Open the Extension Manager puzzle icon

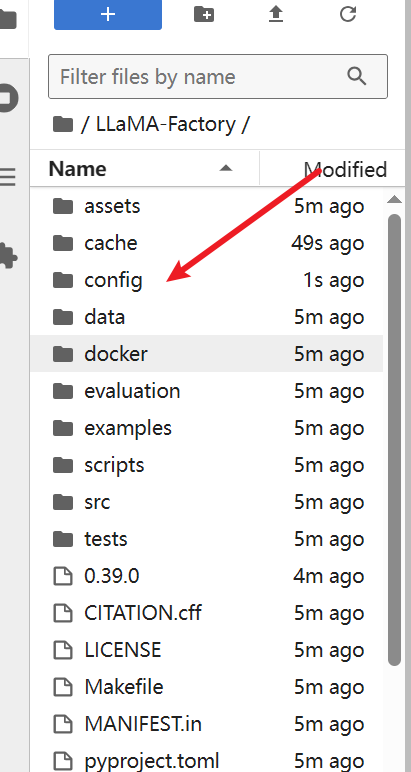click(7, 255)
